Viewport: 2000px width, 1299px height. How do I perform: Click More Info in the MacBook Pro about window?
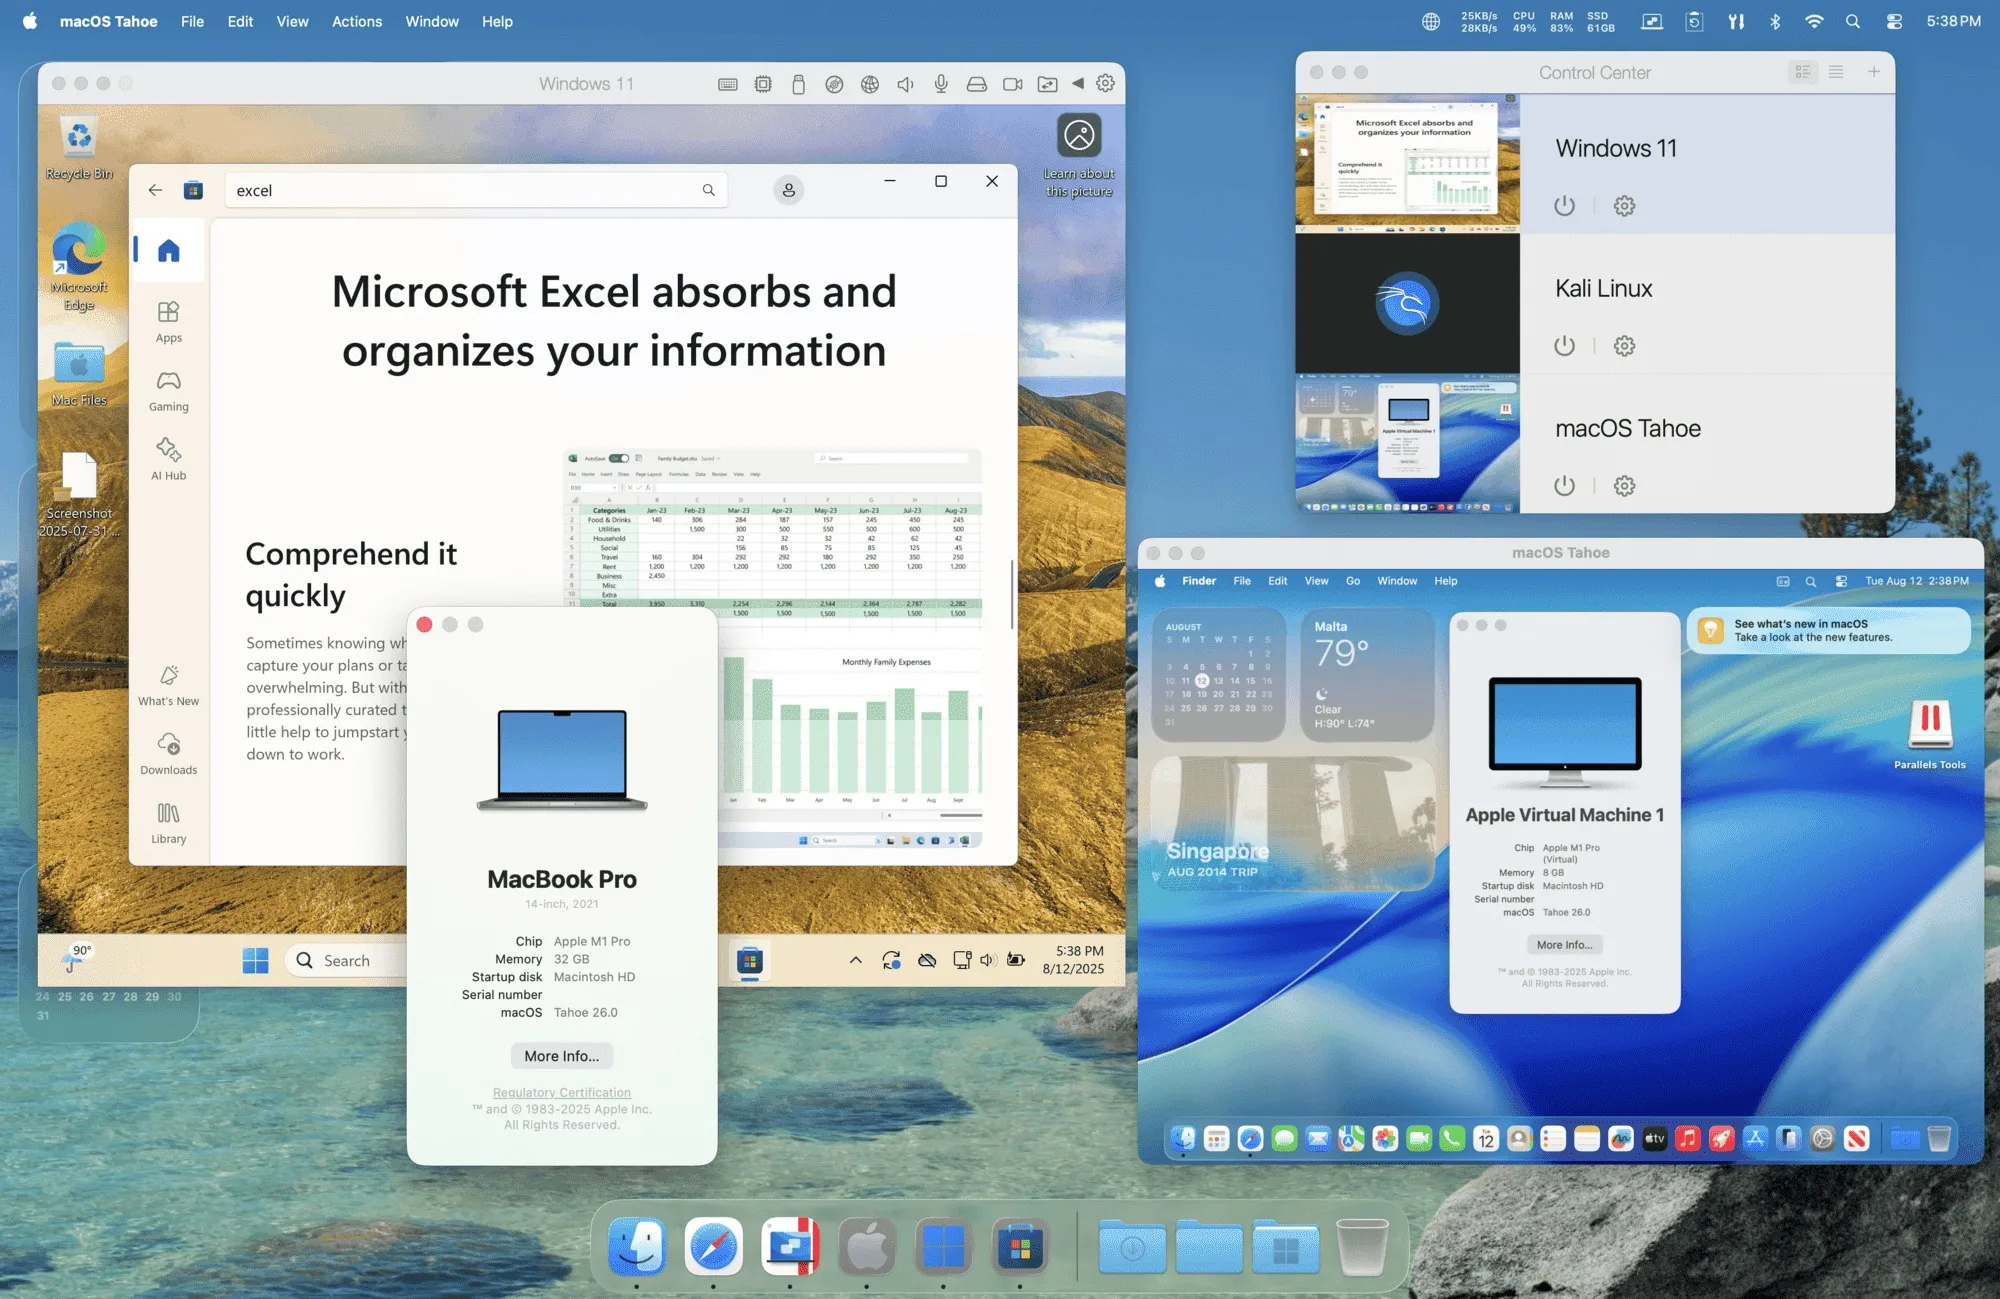tap(561, 1056)
